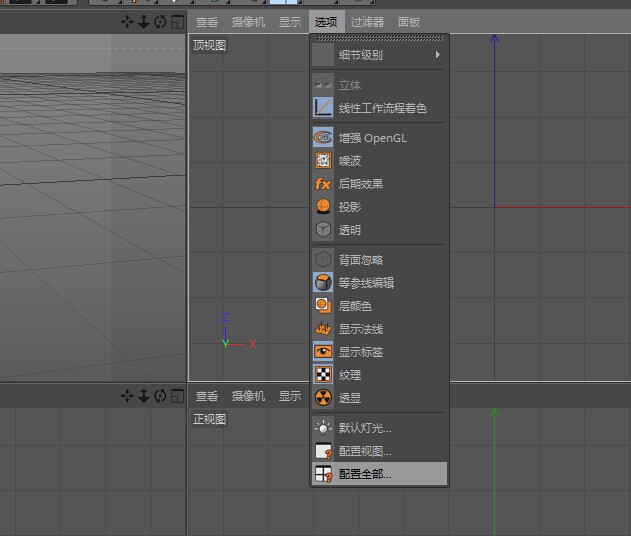Select 透显 menu entry text

pyautogui.click(x=350, y=398)
